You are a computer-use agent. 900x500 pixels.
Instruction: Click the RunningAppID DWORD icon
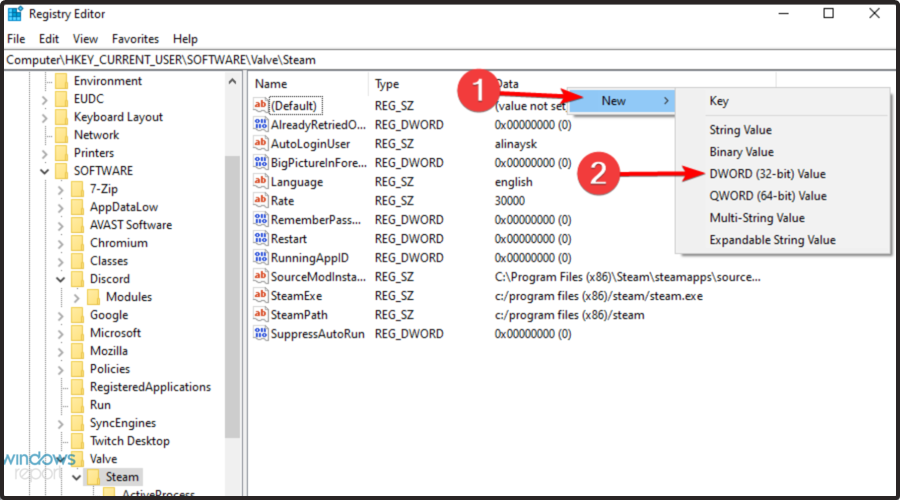(x=261, y=257)
